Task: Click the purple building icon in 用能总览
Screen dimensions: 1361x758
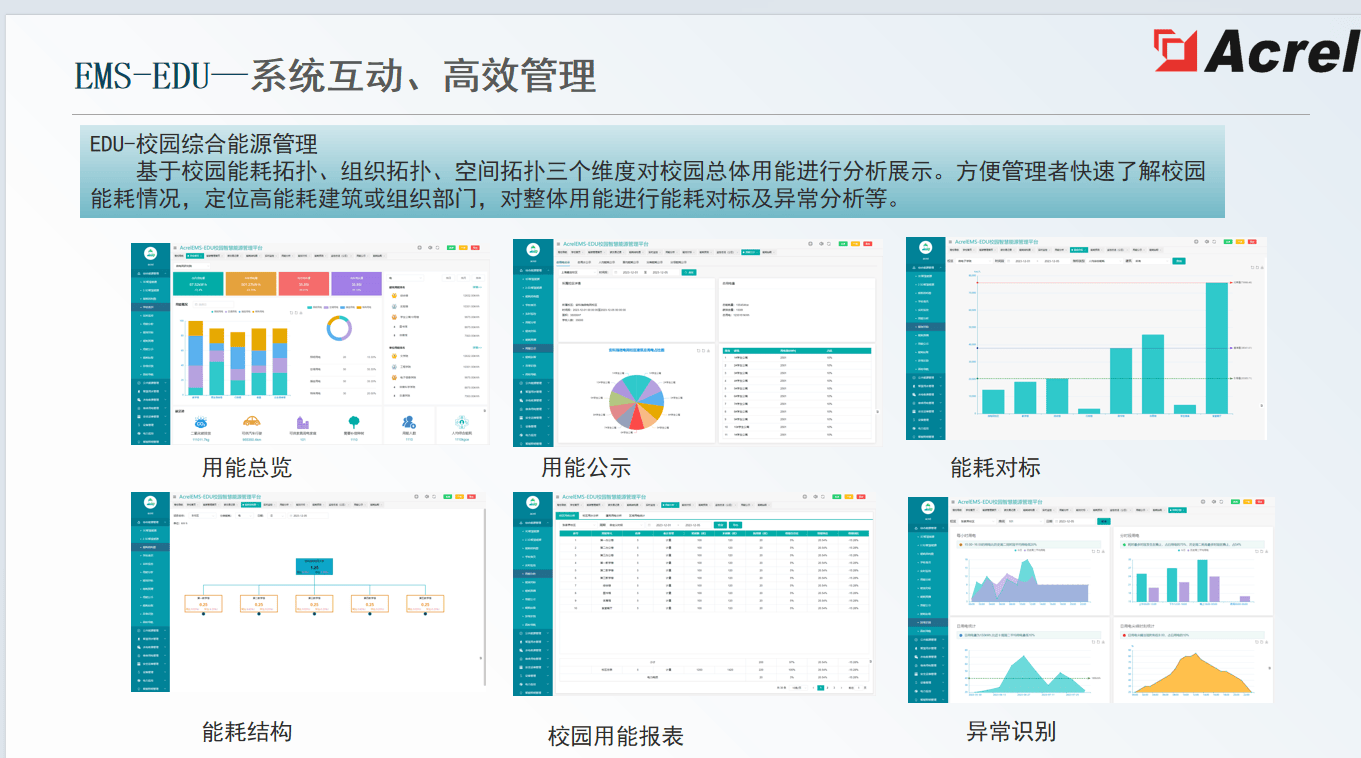Action: pos(302,423)
